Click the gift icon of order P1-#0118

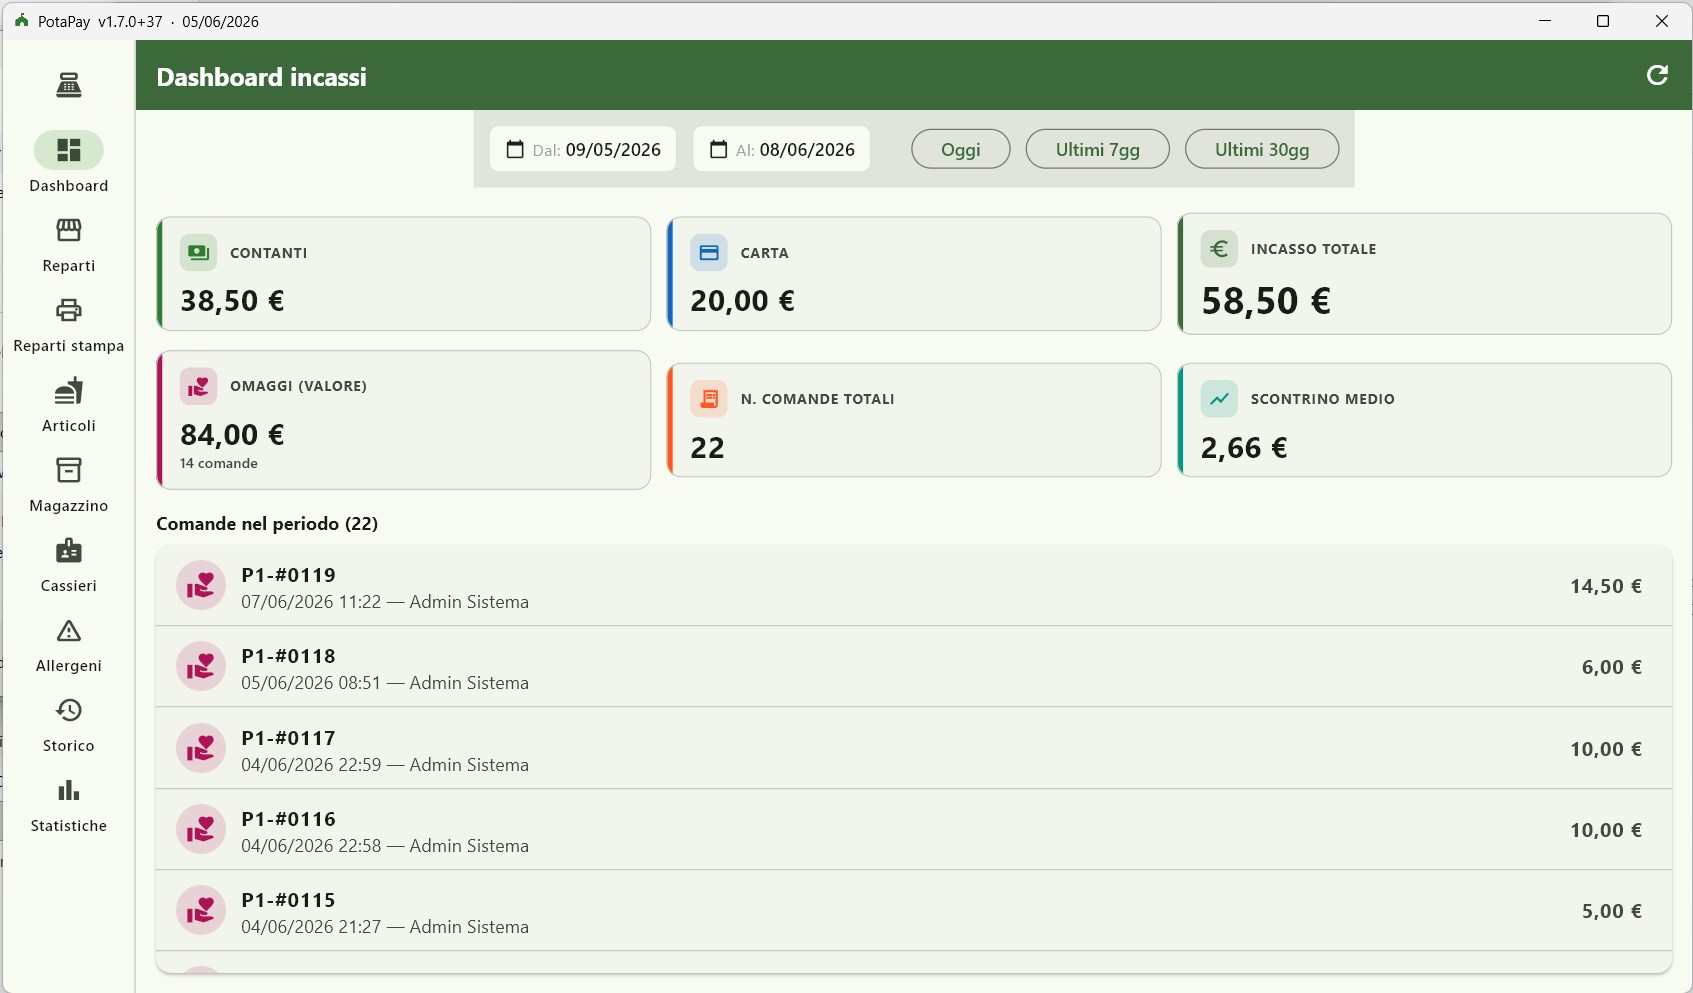click(201, 666)
